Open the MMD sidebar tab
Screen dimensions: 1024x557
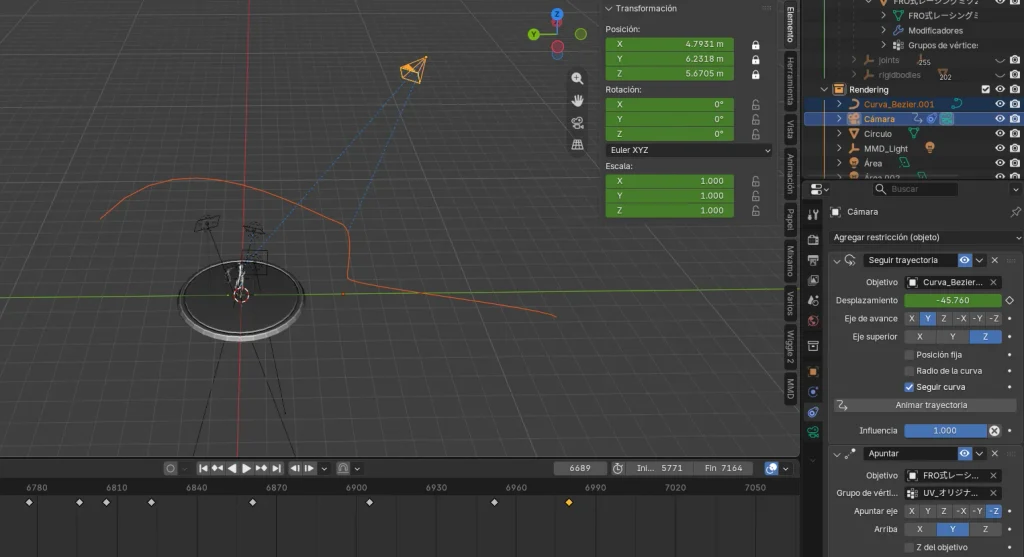[x=790, y=389]
